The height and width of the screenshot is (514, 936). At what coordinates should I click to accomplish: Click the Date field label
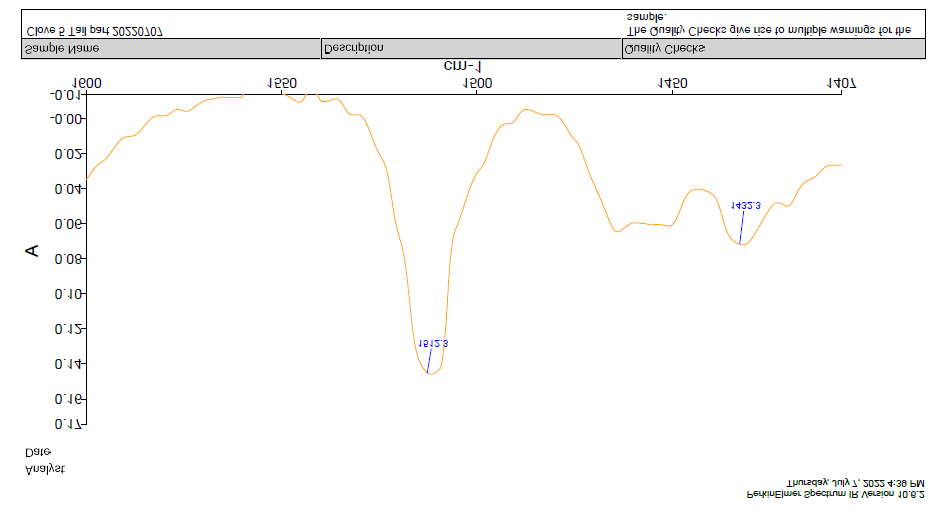pyautogui.click(x=38, y=452)
